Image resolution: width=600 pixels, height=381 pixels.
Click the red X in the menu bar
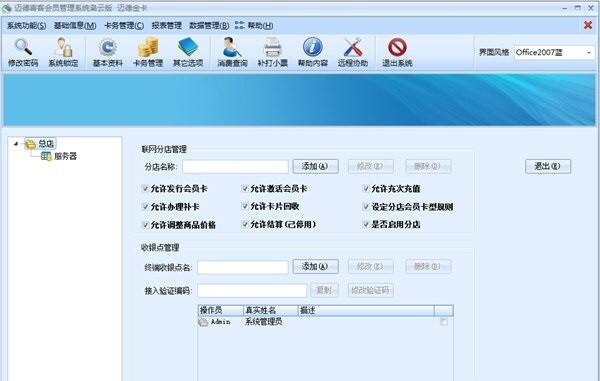click(x=588, y=25)
